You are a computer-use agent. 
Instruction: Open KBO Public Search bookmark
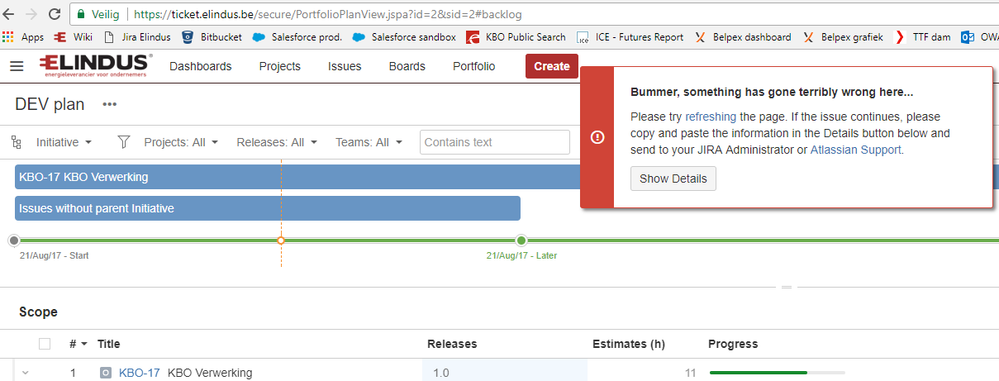[x=516, y=37]
